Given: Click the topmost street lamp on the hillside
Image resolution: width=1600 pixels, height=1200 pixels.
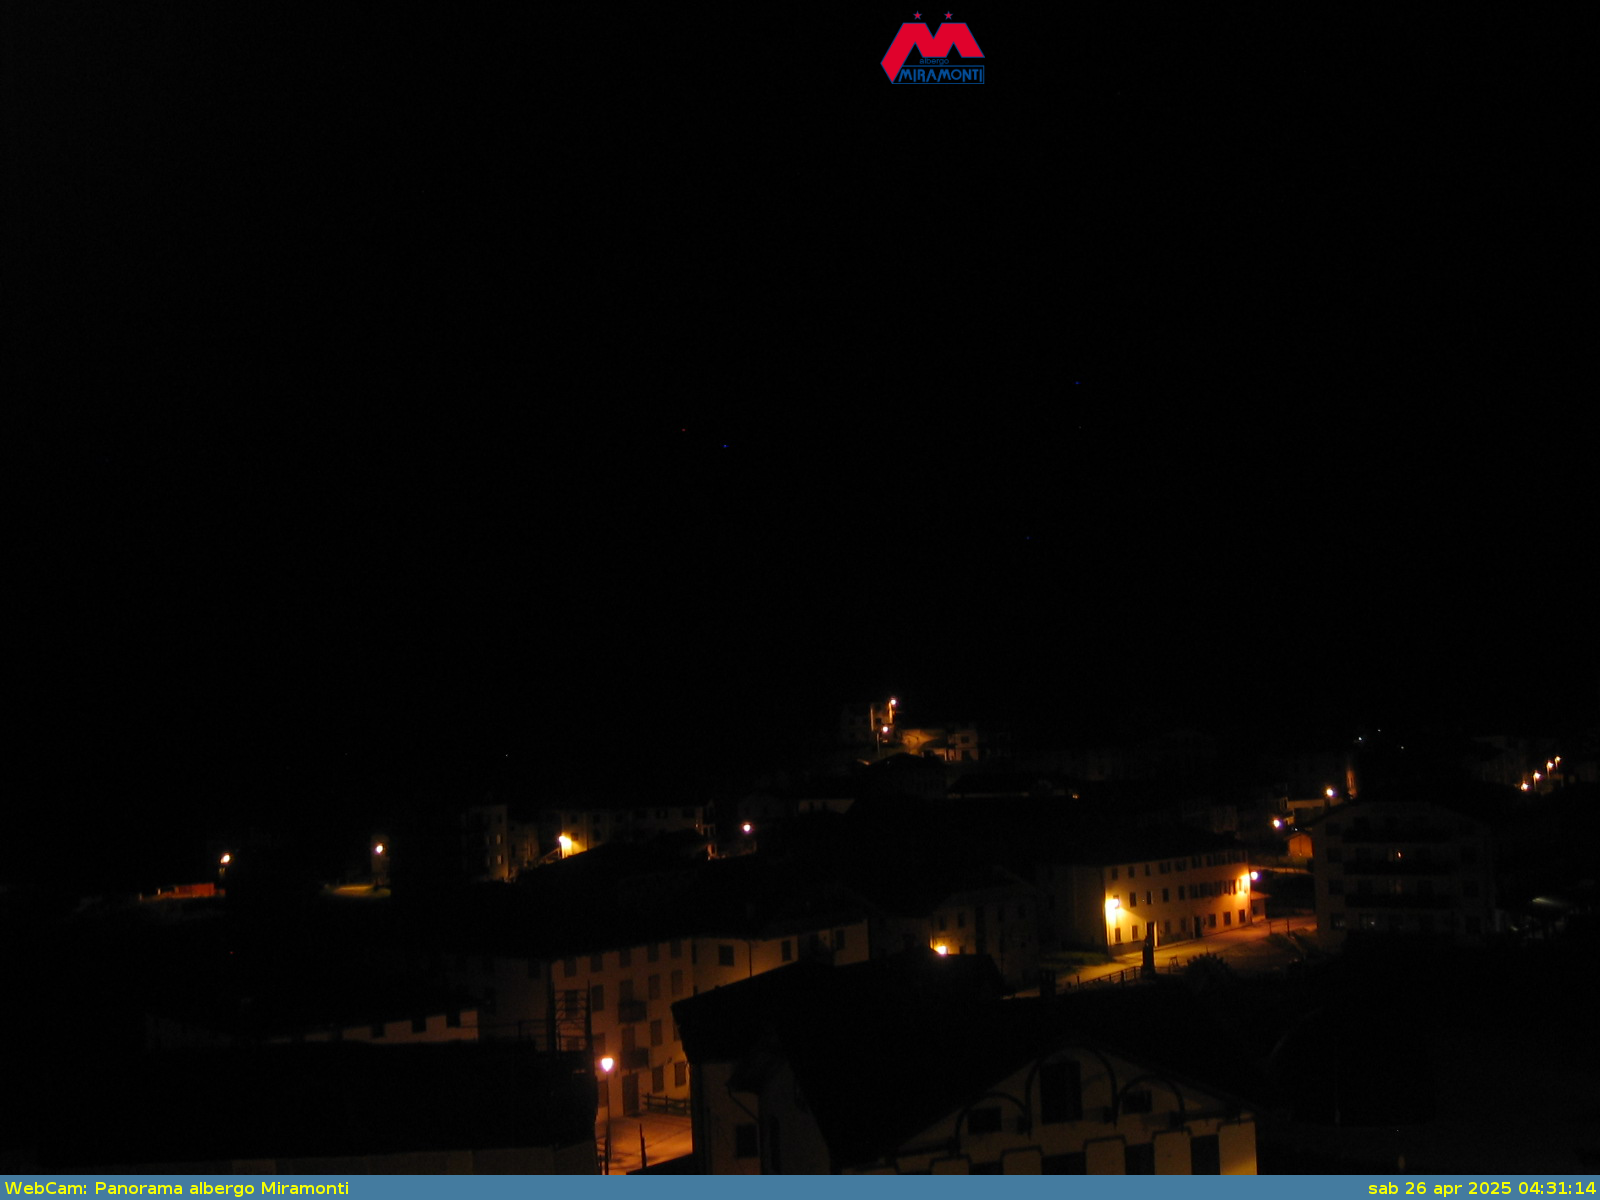Looking at the screenshot, I should coord(892,702).
